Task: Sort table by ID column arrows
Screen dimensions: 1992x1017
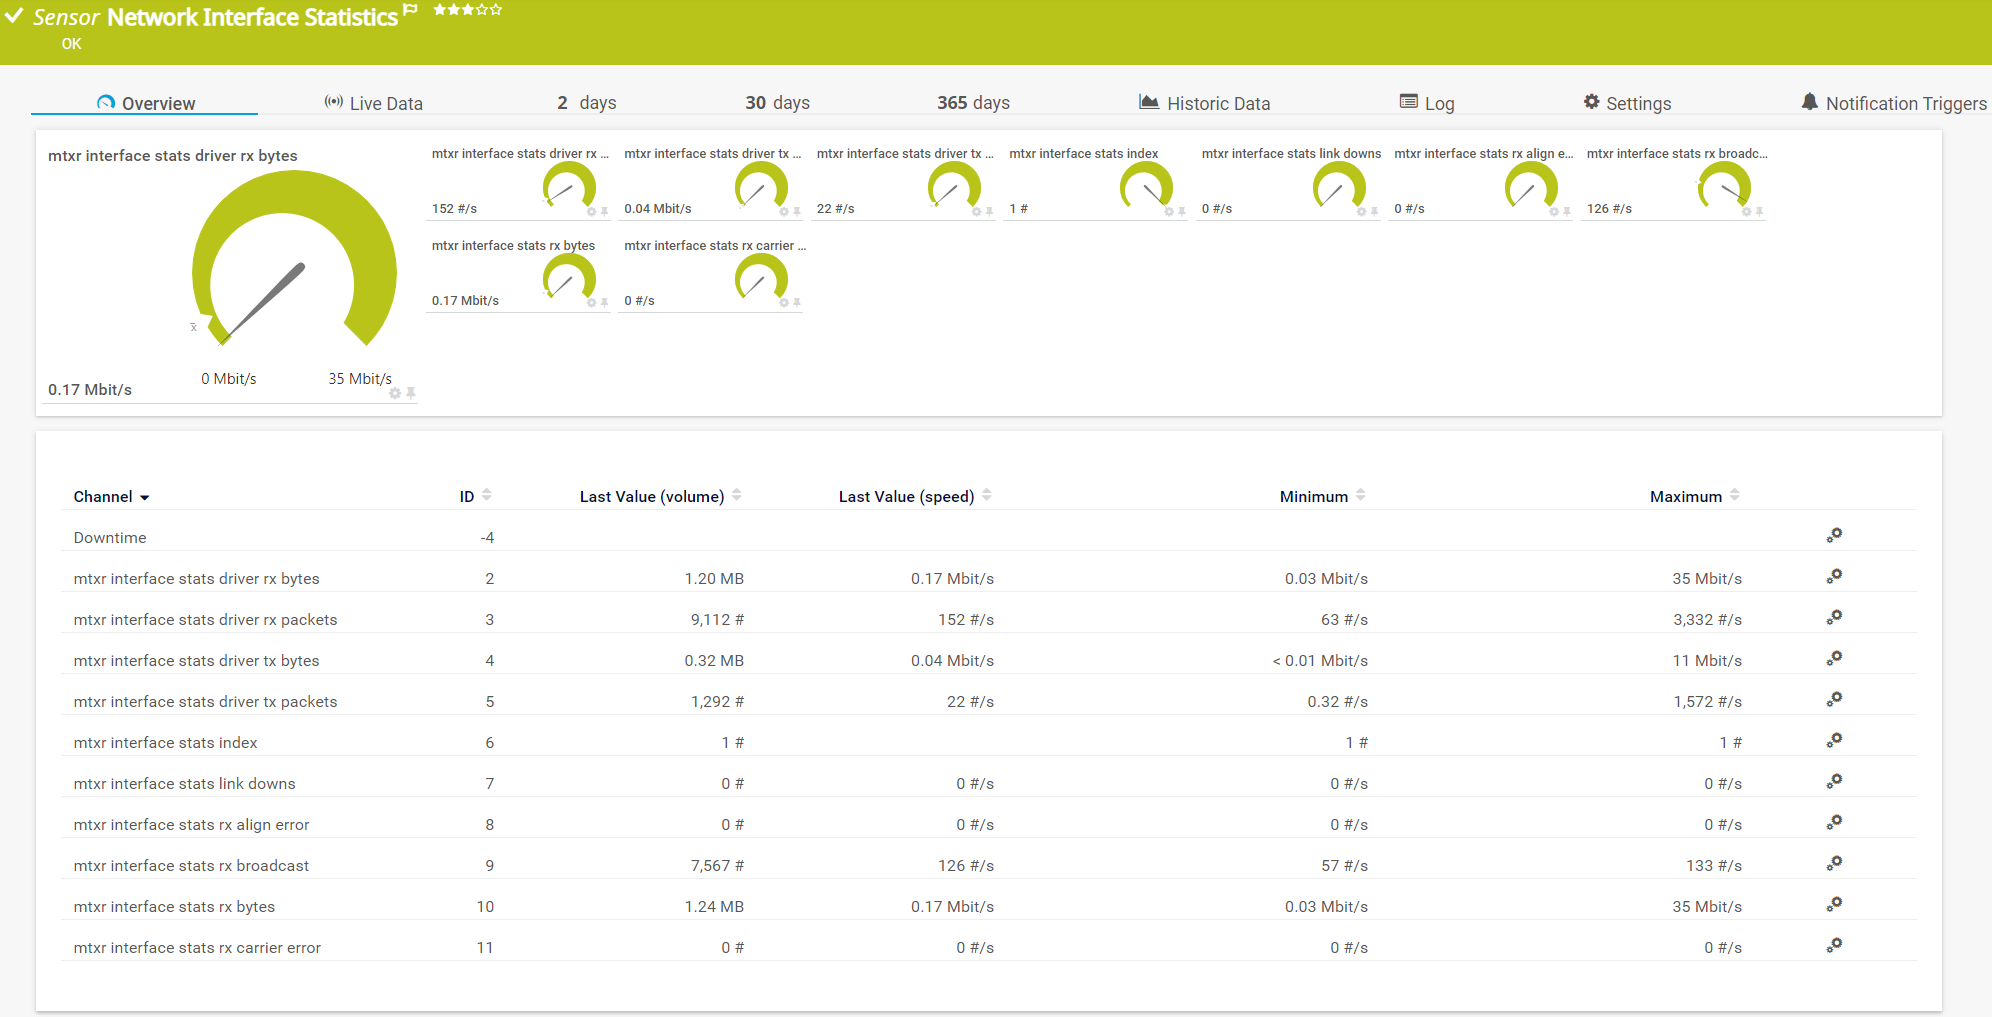Action: (x=486, y=495)
